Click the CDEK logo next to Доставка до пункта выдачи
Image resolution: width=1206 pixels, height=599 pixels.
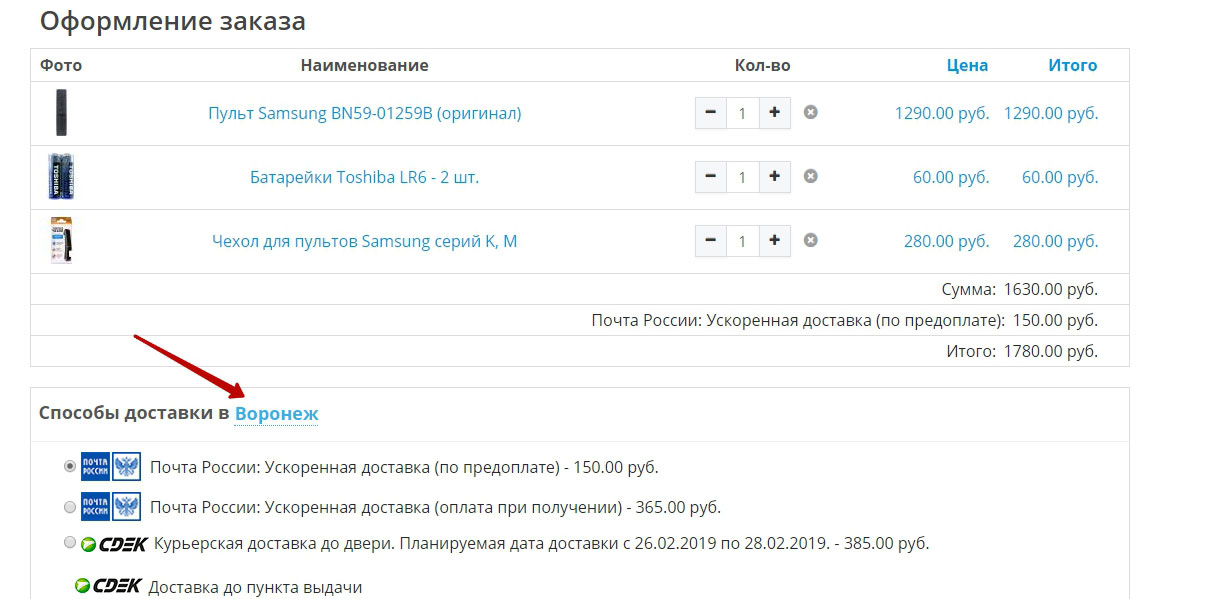(108, 587)
